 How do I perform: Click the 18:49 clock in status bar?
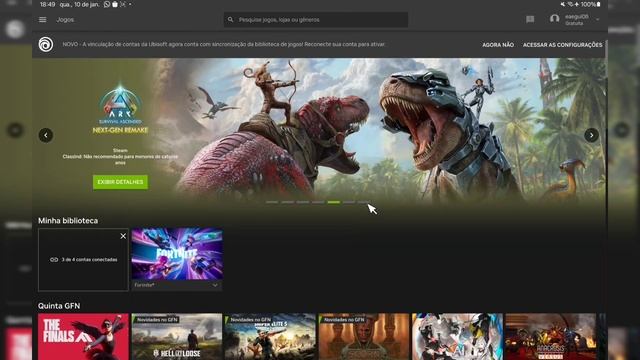coord(47,4)
